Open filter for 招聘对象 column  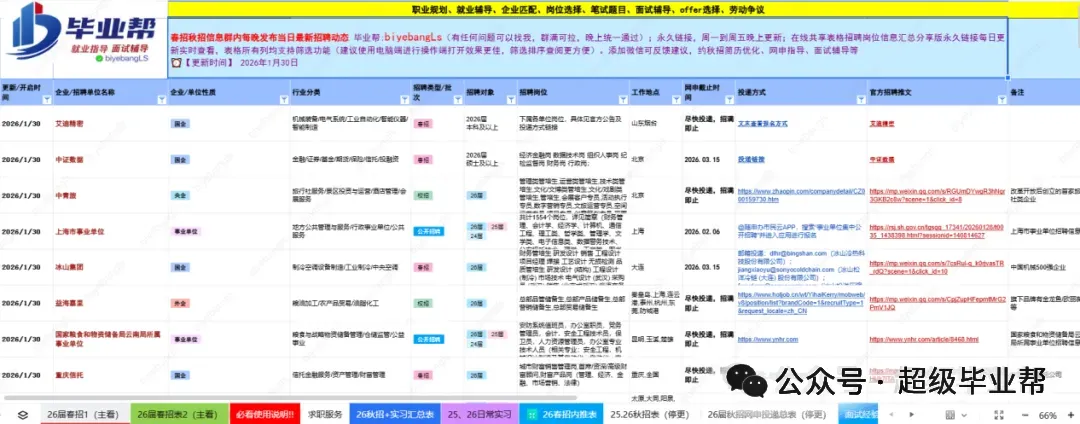510,100
